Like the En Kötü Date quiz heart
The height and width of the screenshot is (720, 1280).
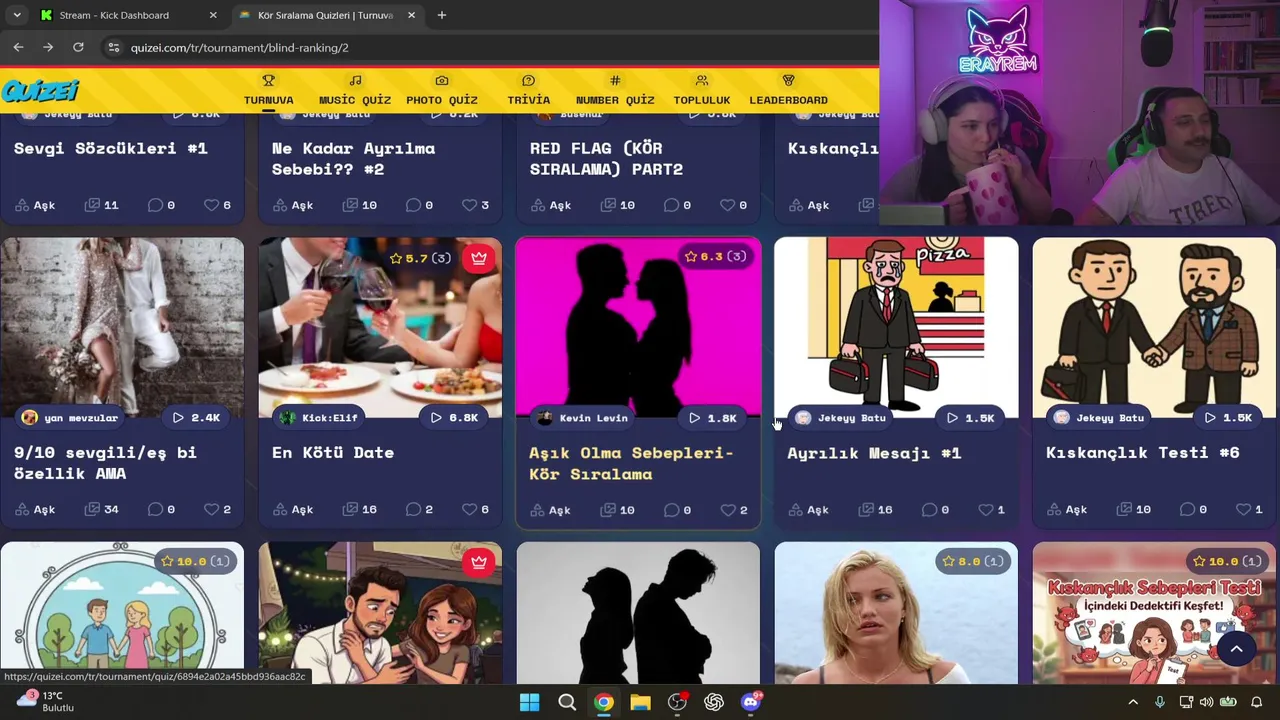469,509
